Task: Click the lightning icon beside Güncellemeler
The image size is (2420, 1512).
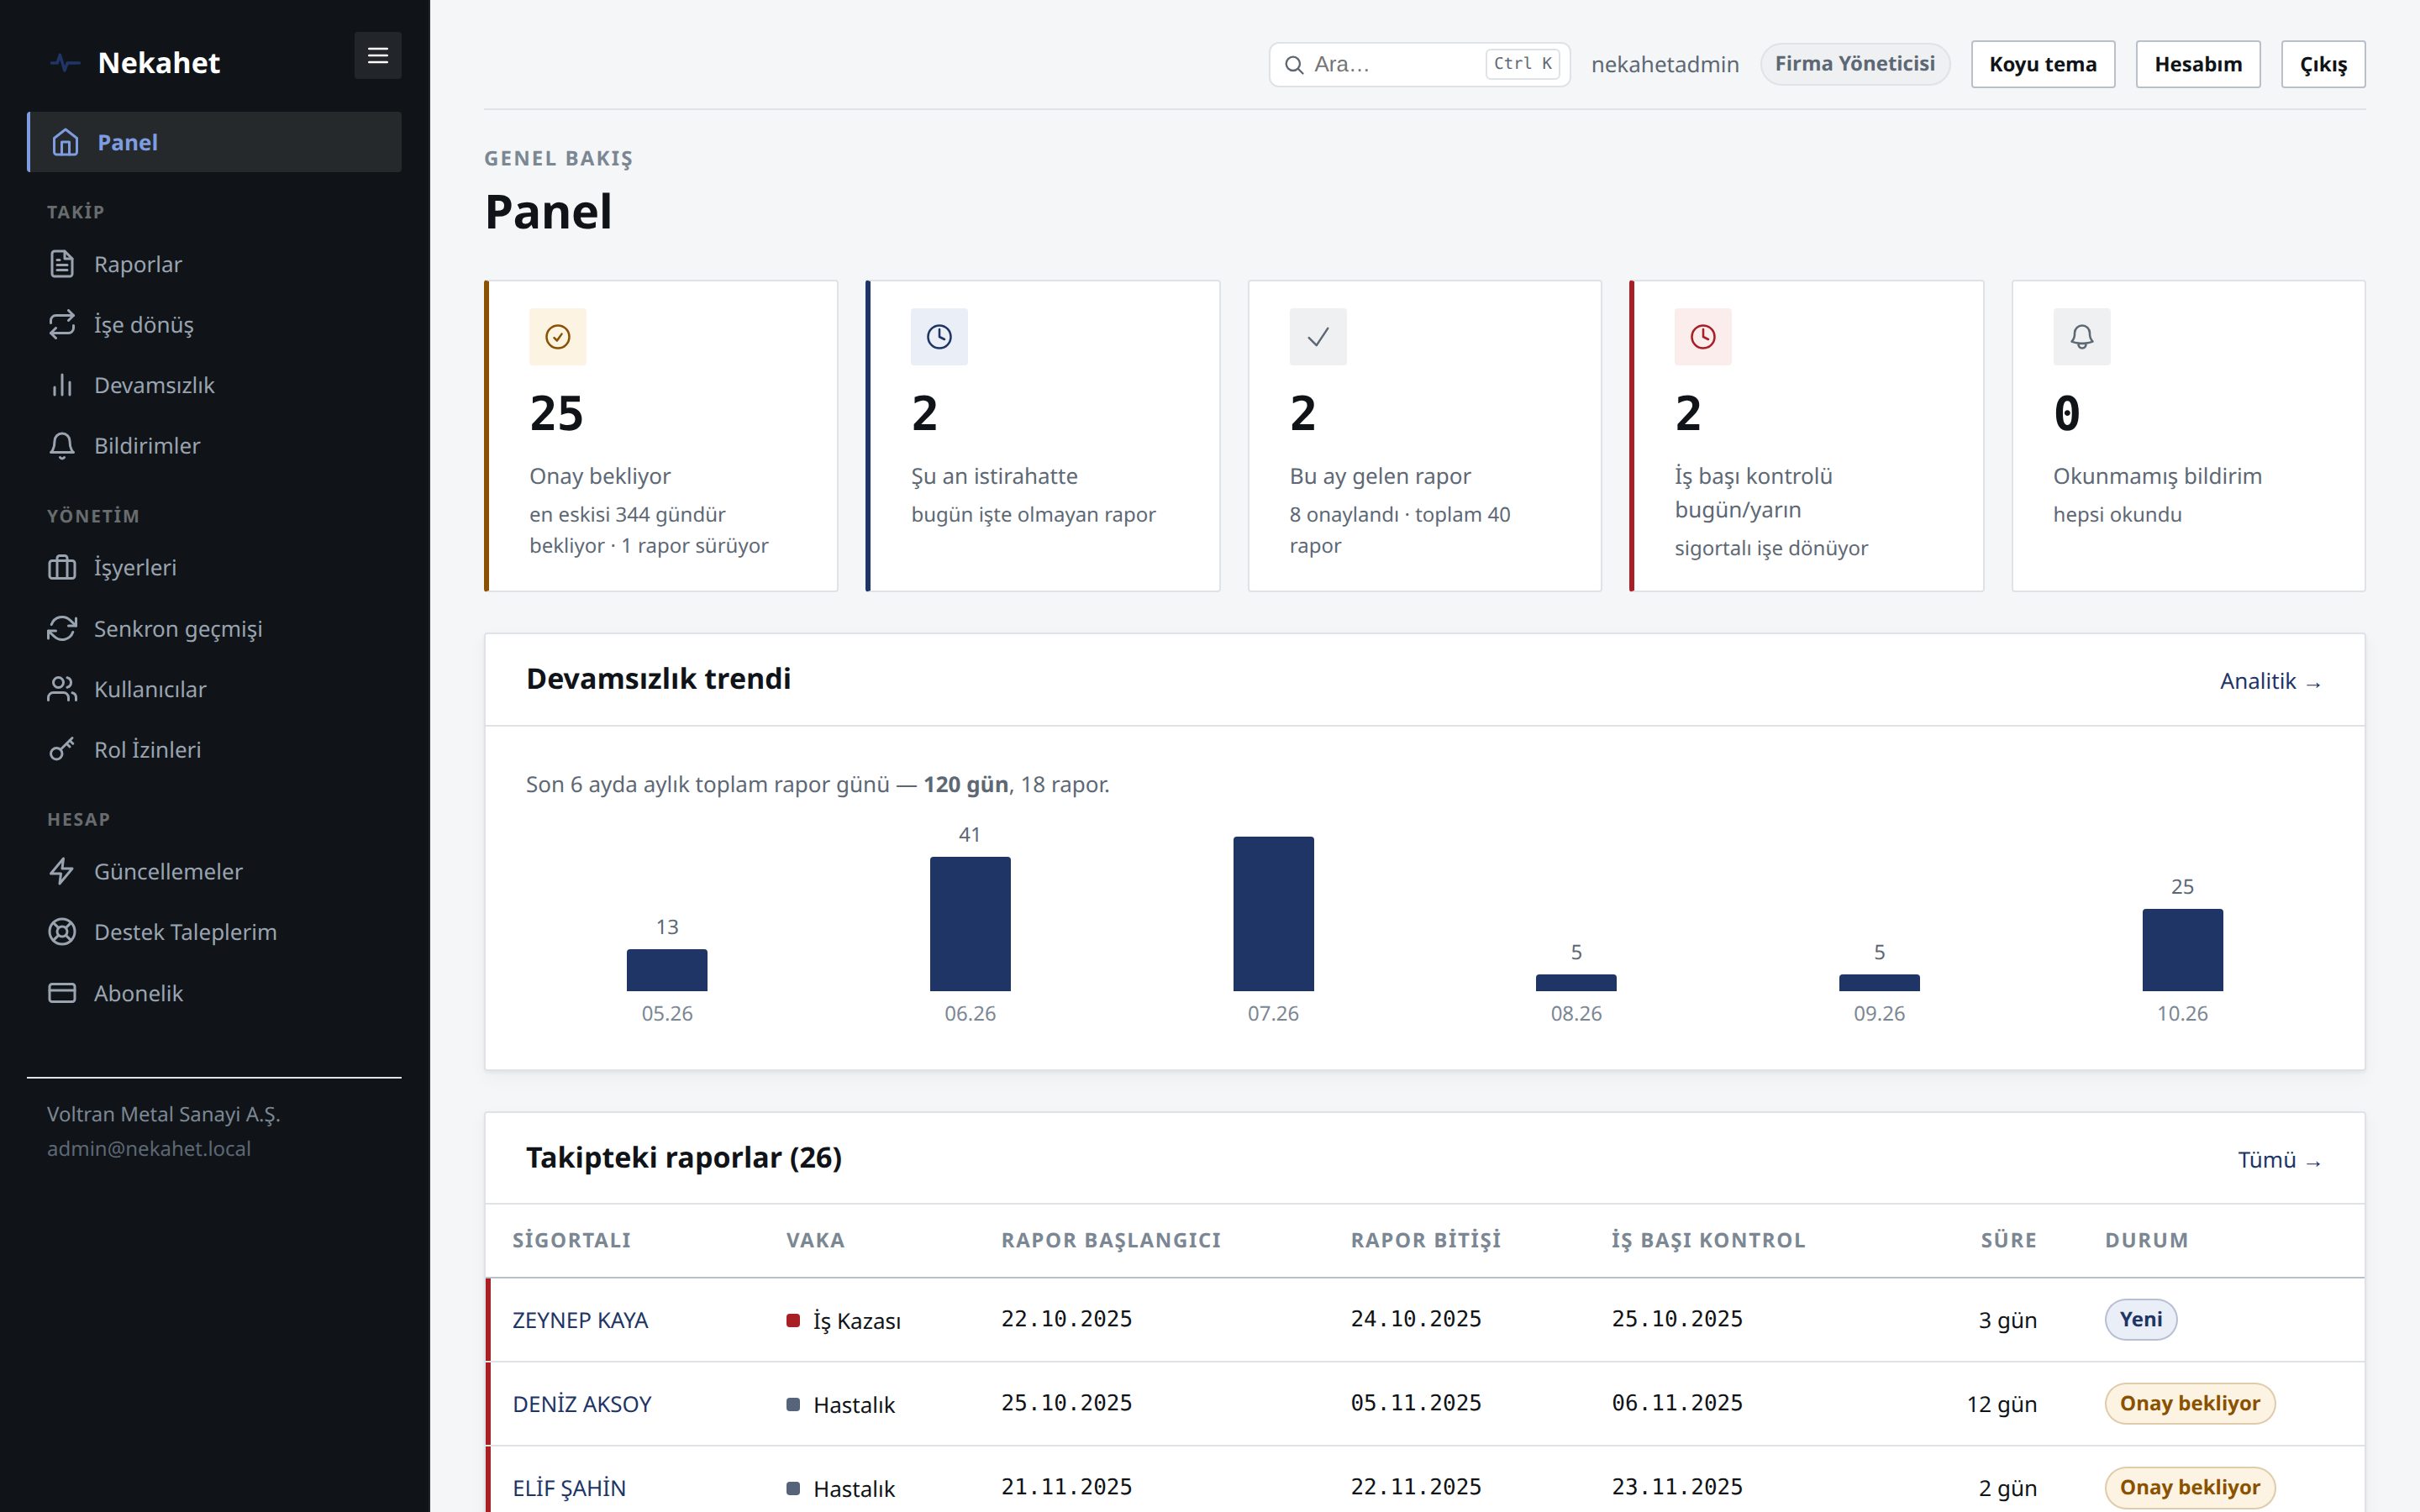Action: pyautogui.click(x=62, y=871)
